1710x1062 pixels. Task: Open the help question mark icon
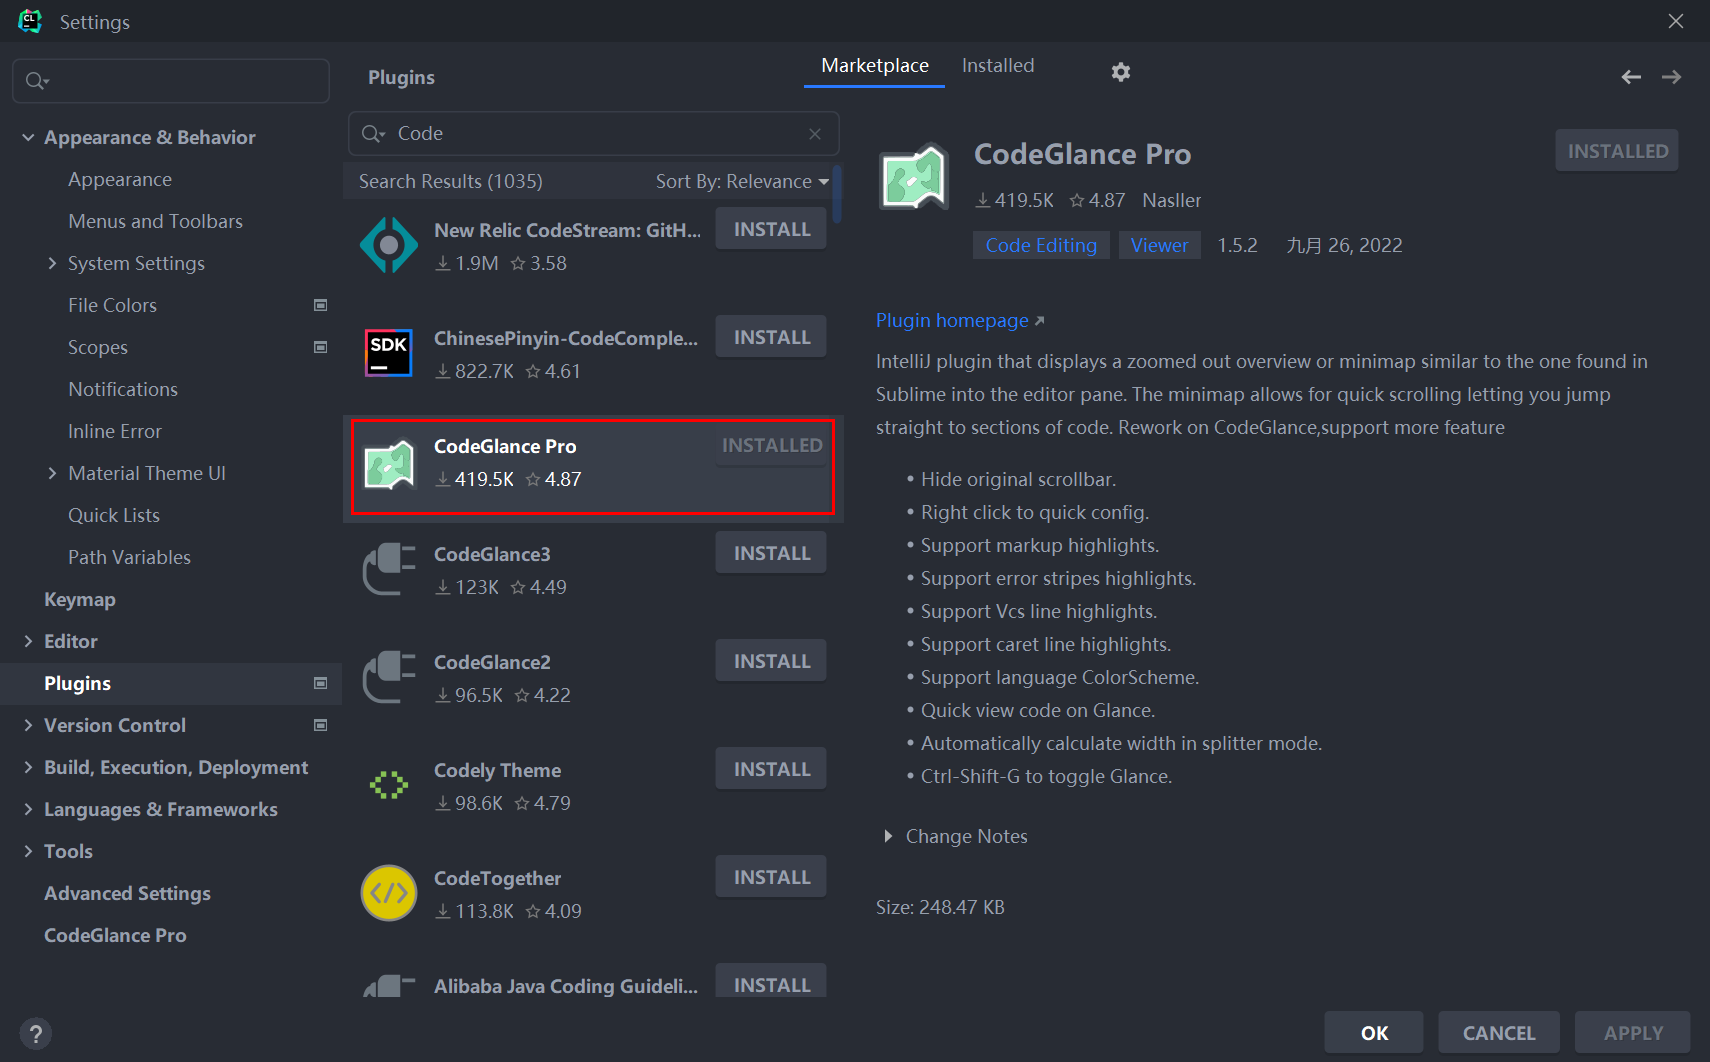click(x=36, y=1033)
